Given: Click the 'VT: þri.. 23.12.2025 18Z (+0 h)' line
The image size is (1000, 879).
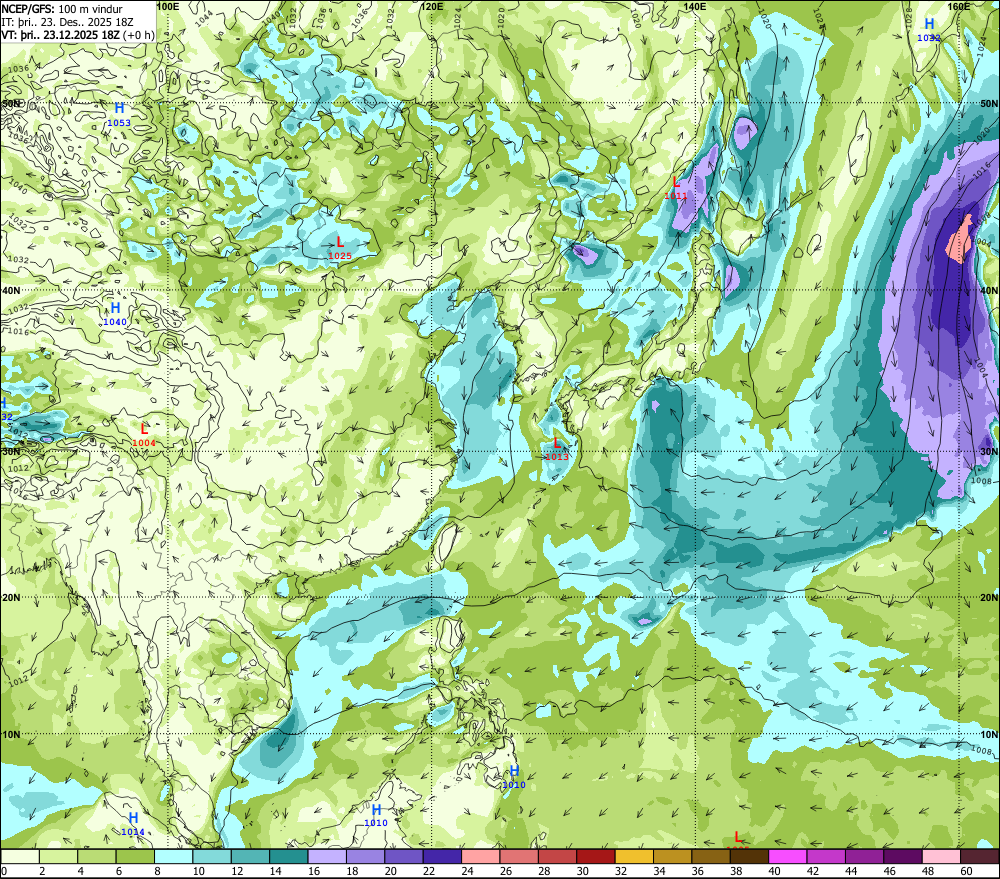Looking at the screenshot, I should (x=78, y=34).
